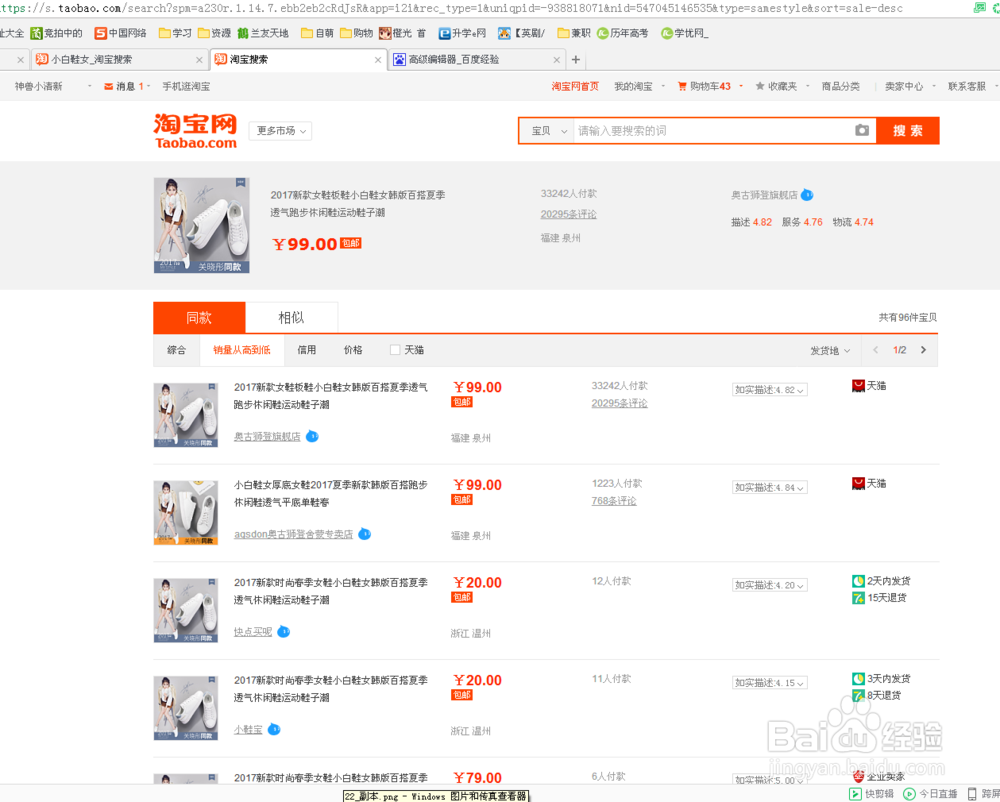This screenshot has height=802, width=1000.
Task: Sort results by 综合
Action: 177,350
